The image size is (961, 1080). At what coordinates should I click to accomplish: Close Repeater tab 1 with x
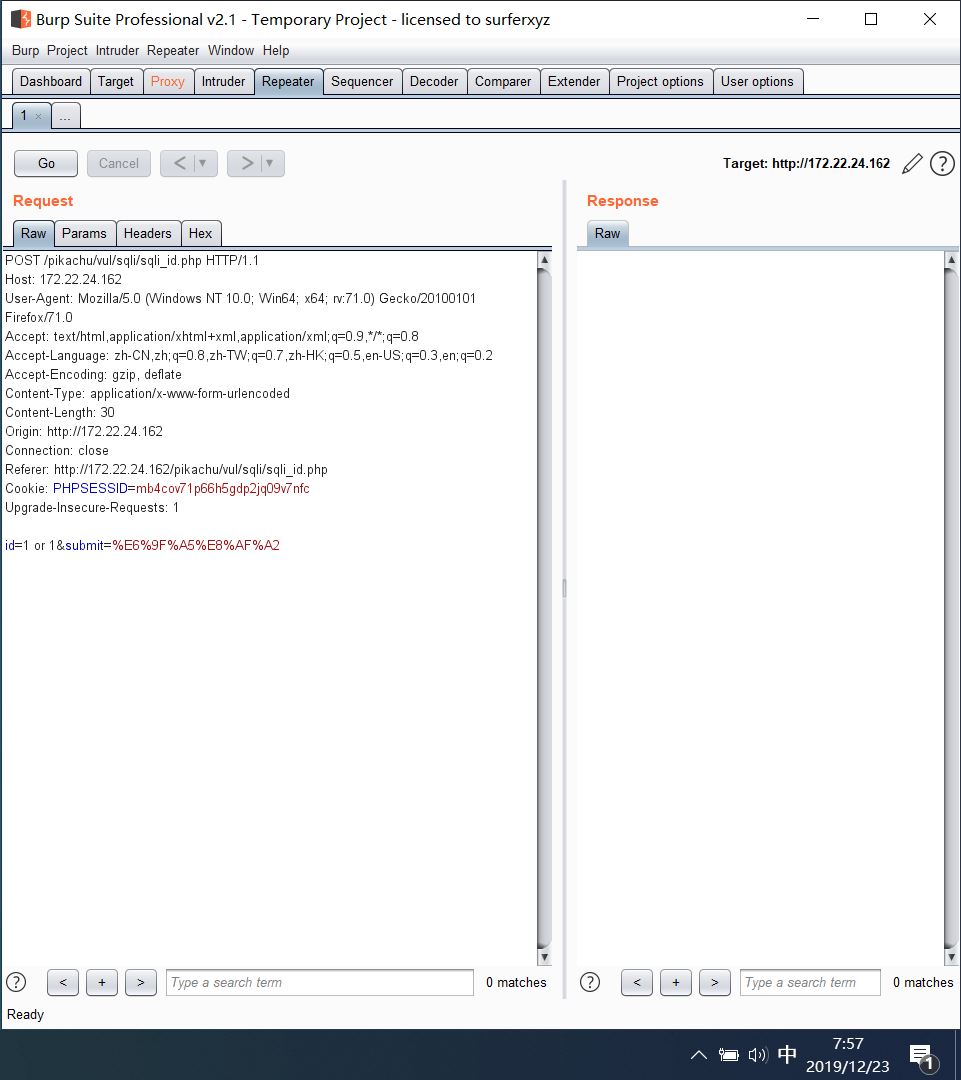coord(39,116)
